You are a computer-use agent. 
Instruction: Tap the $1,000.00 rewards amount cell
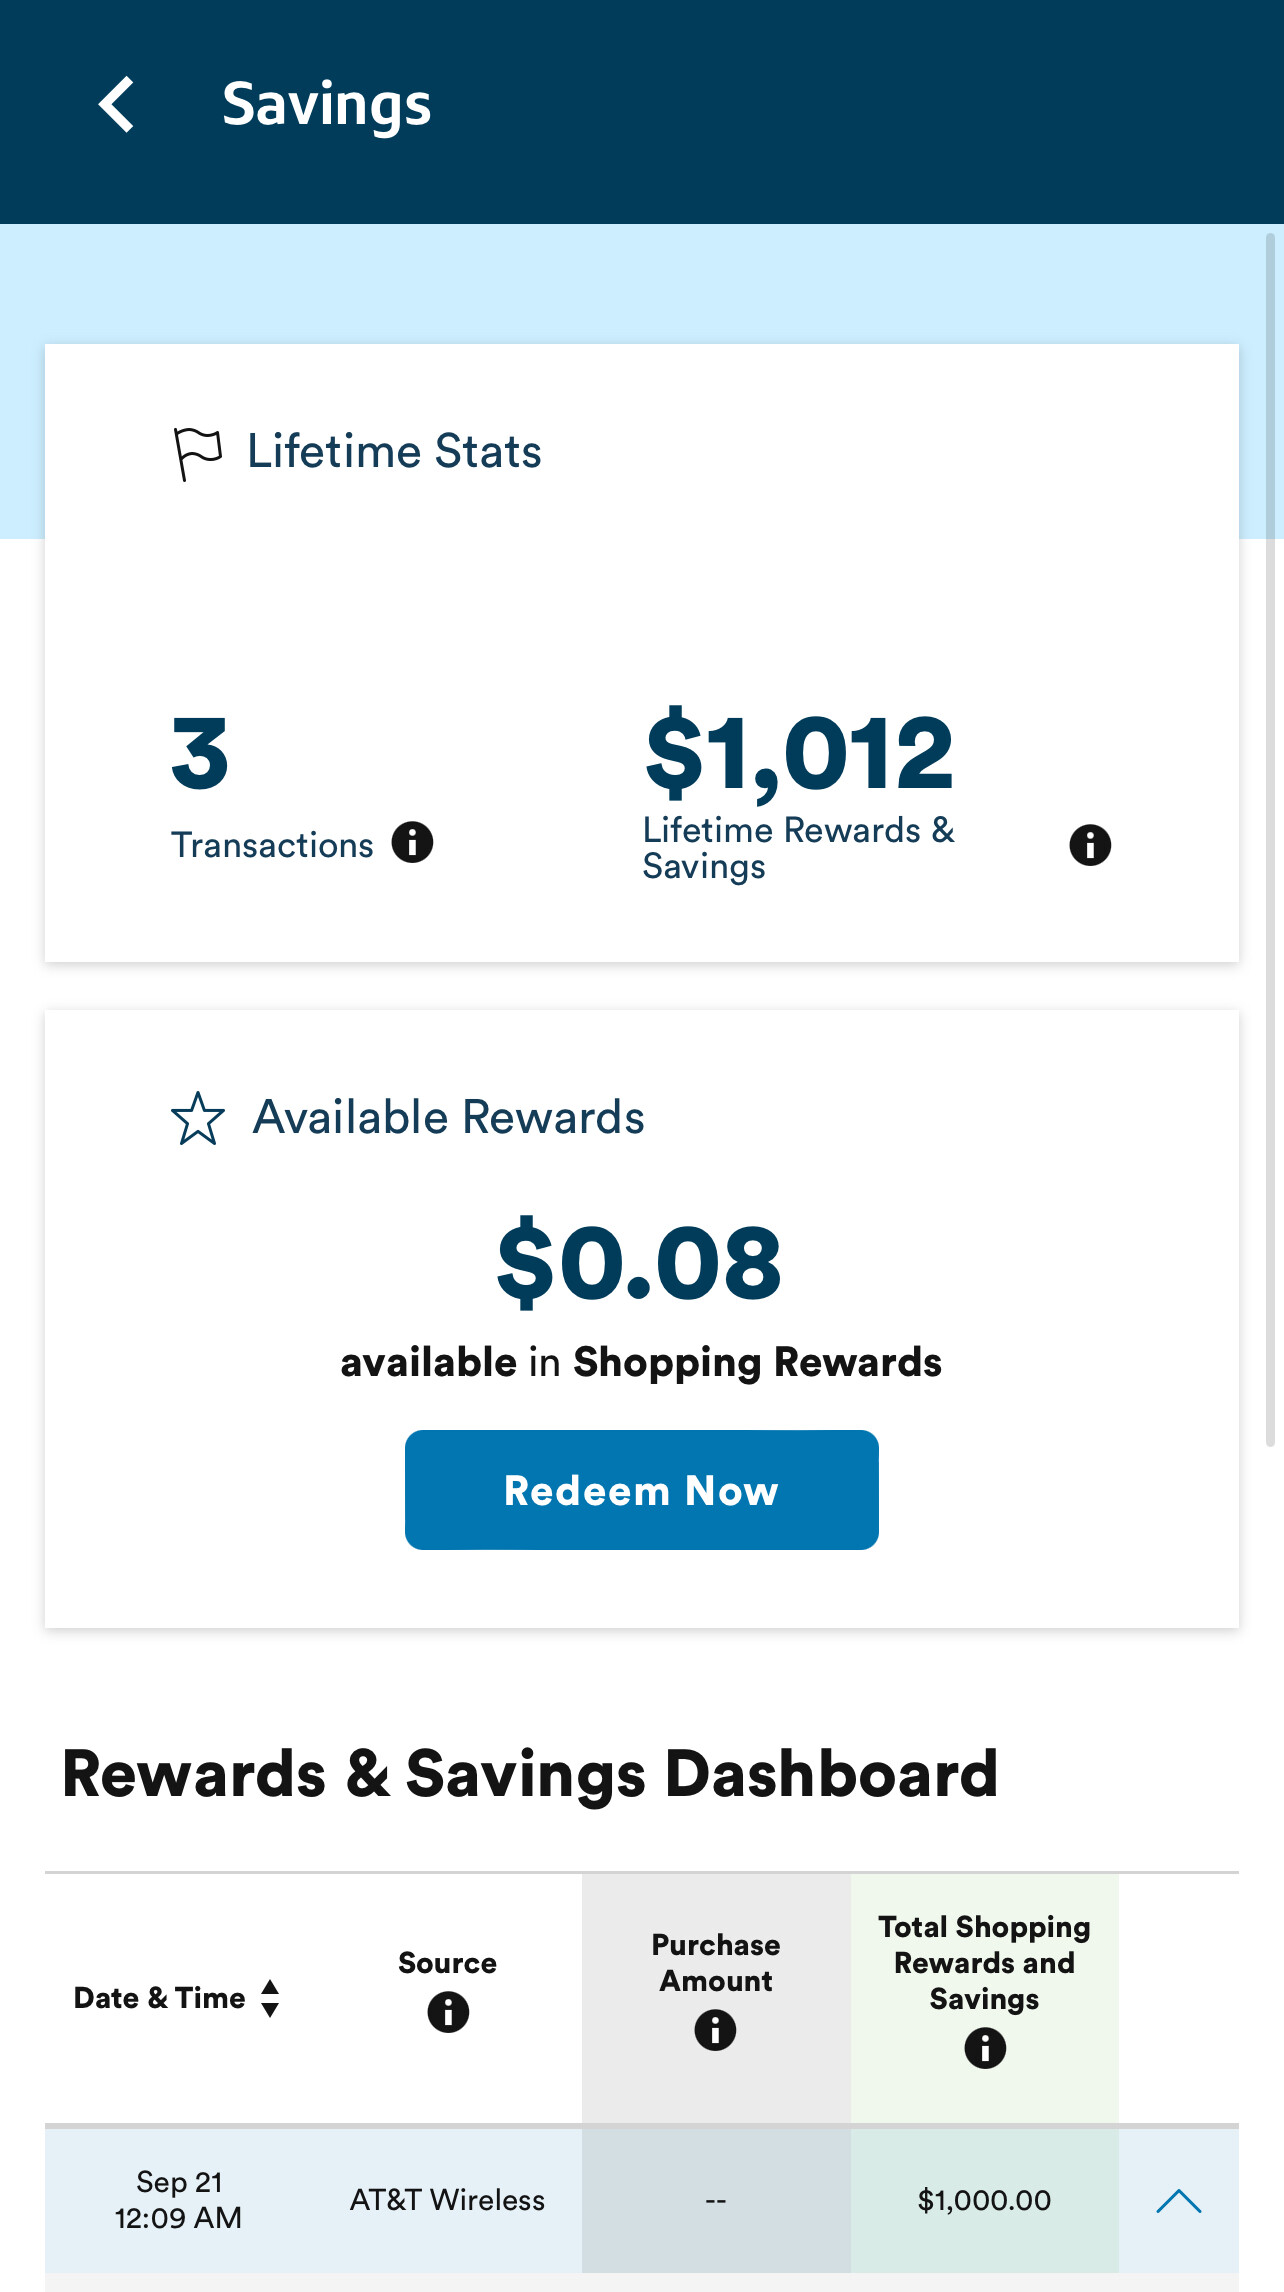pyautogui.click(x=984, y=2200)
